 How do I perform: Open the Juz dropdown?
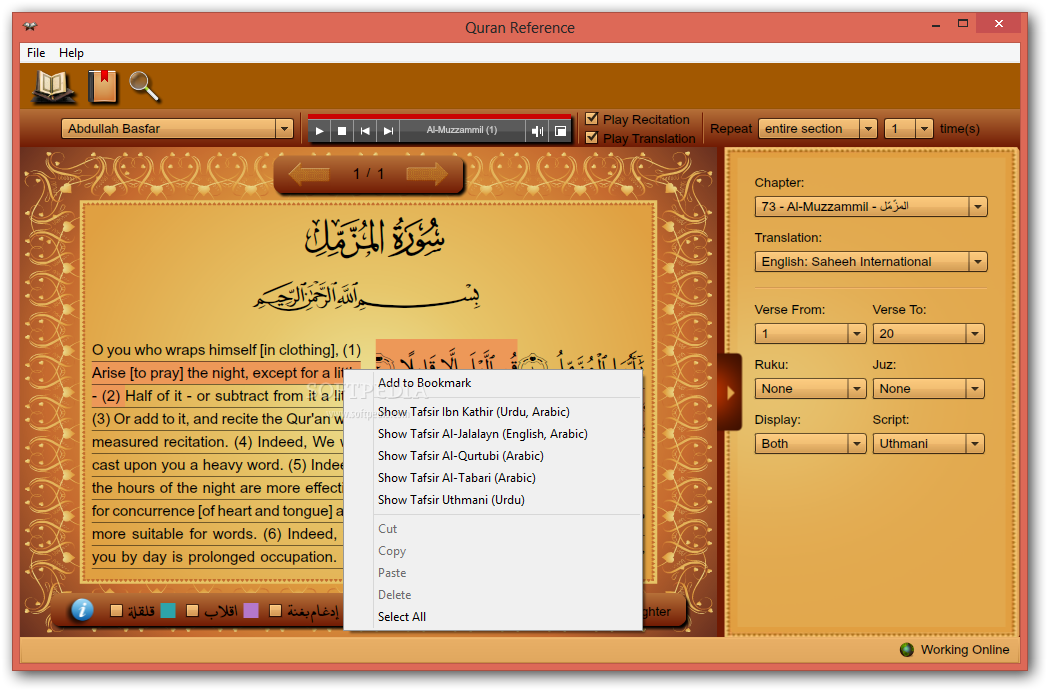click(928, 388)
